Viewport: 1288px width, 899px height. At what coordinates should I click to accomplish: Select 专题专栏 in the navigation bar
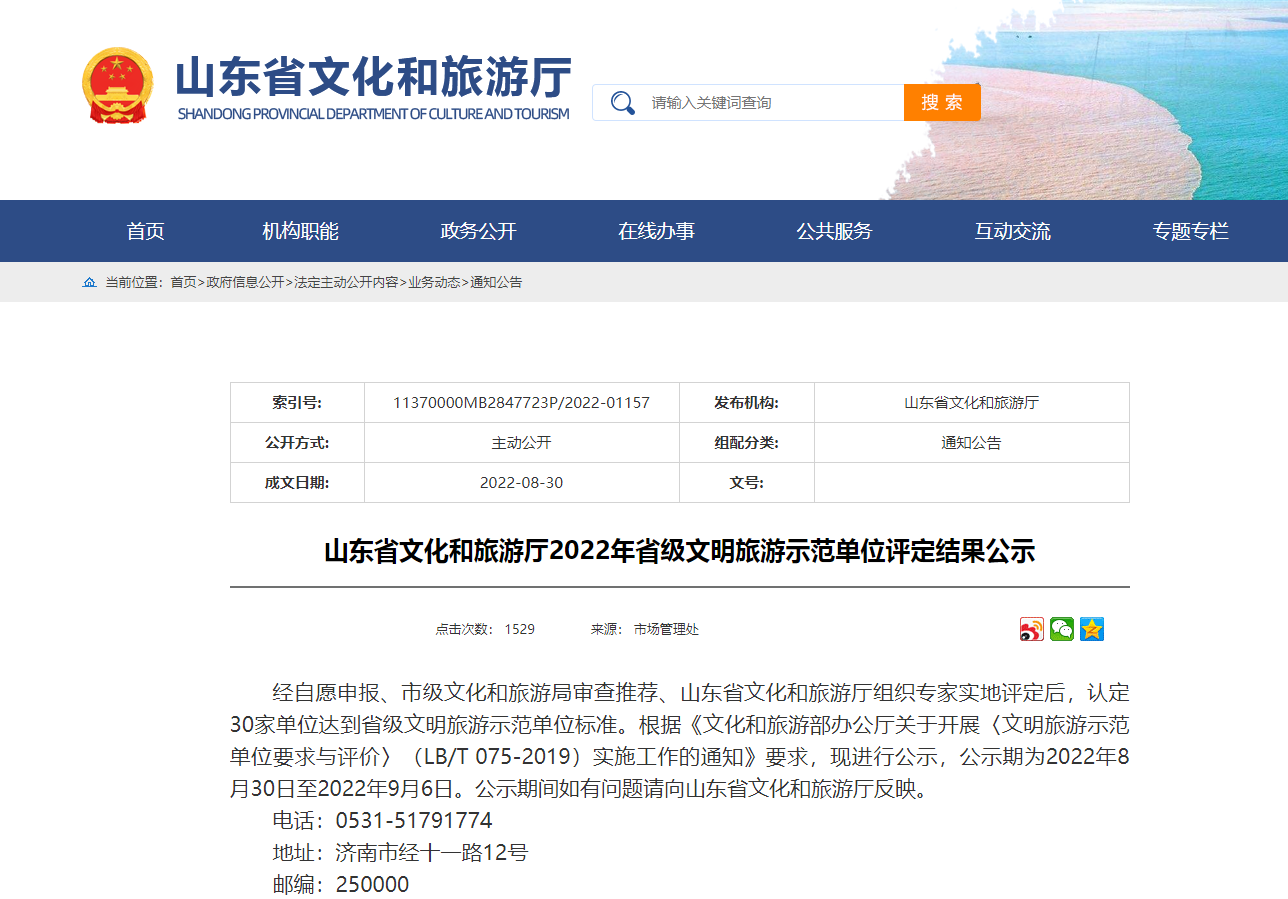tap(1190, 231)
